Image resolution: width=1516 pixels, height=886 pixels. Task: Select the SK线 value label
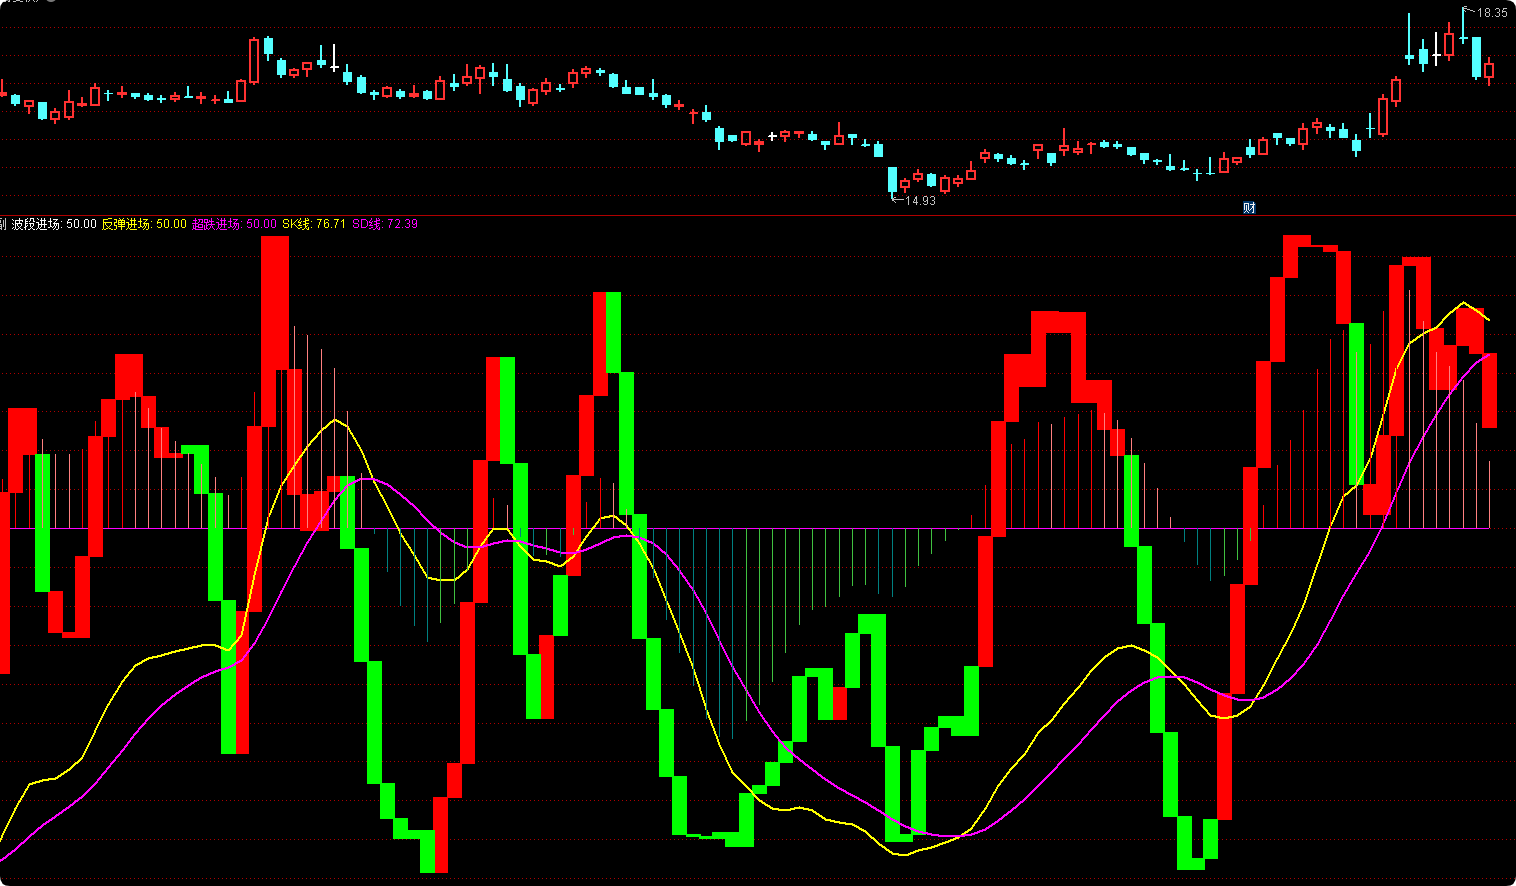[314, 224]
